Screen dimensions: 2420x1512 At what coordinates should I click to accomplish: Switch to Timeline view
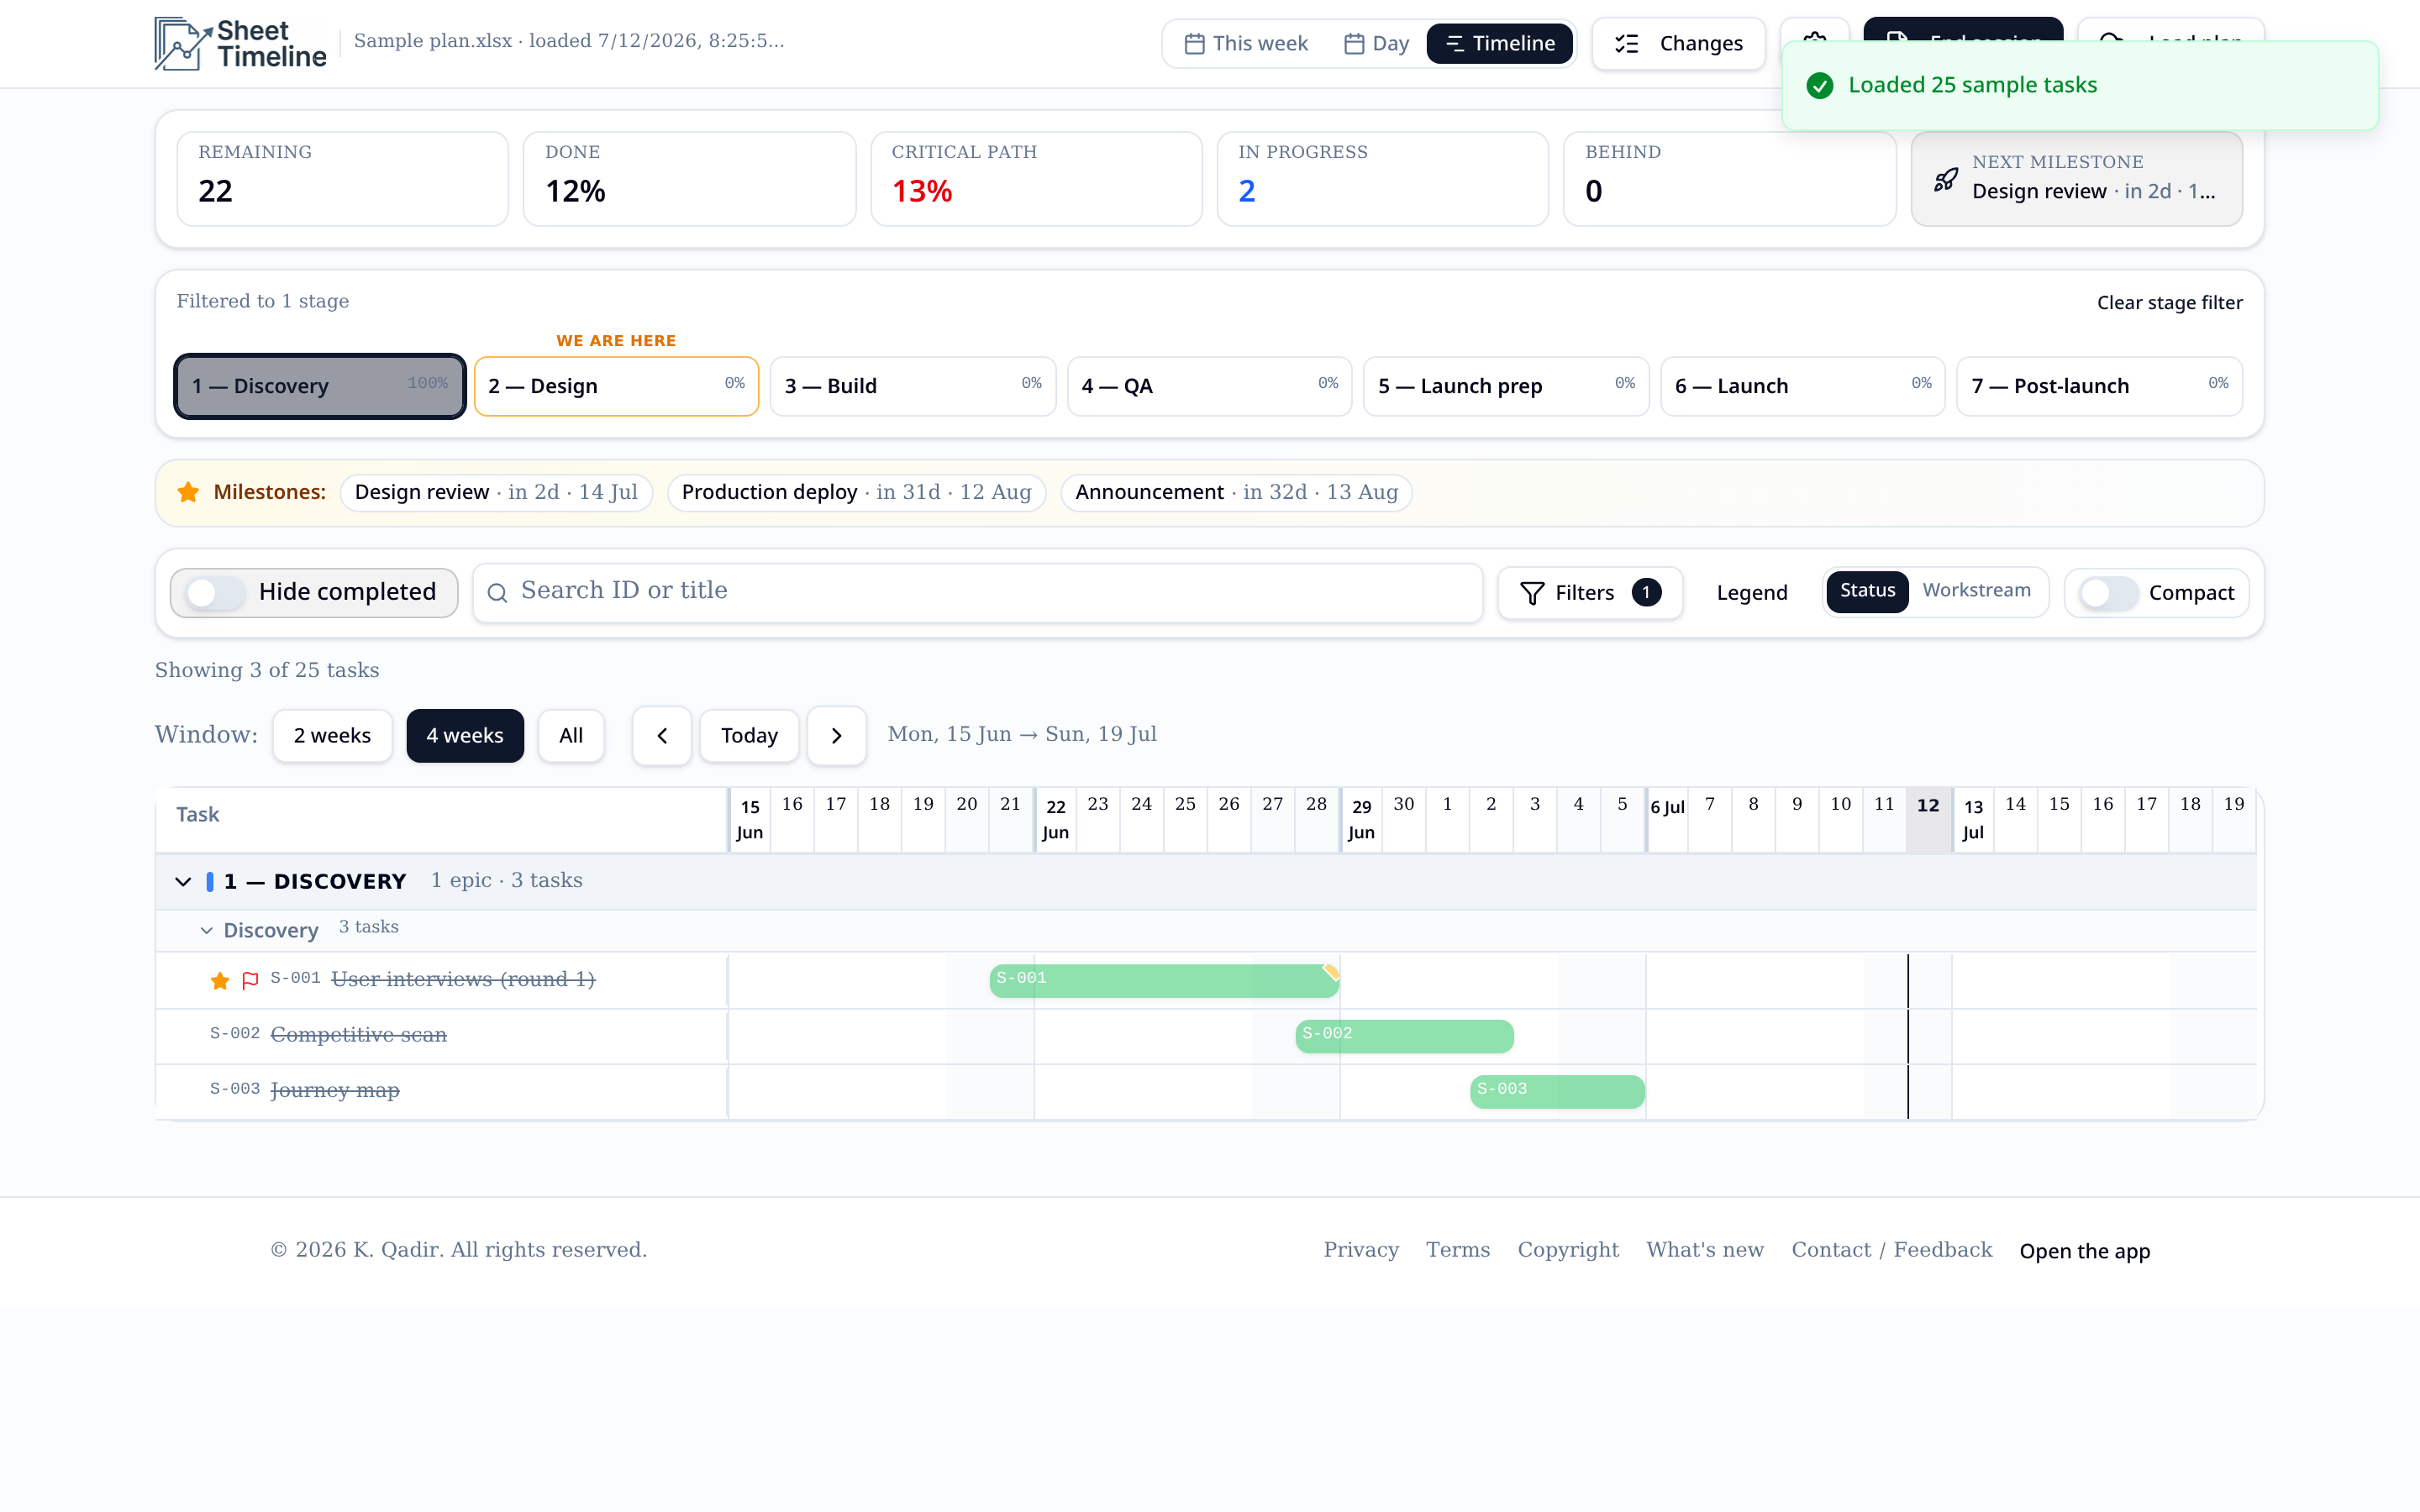(x=1499, y=44)
